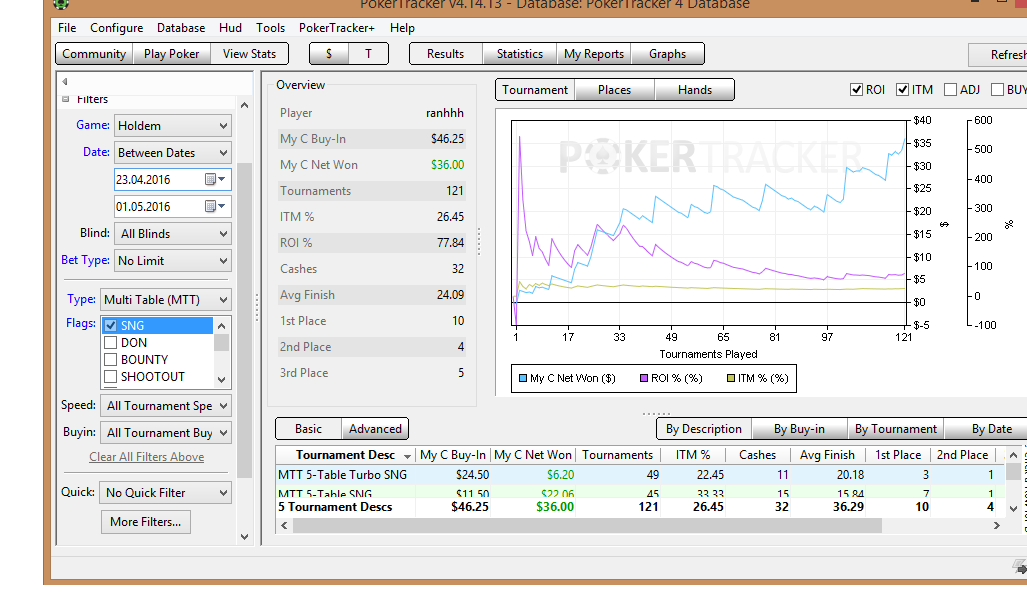The height and width of the screenshot is (614, 1027).
Task: Collapse the Filters section
Action: (66, 99)
